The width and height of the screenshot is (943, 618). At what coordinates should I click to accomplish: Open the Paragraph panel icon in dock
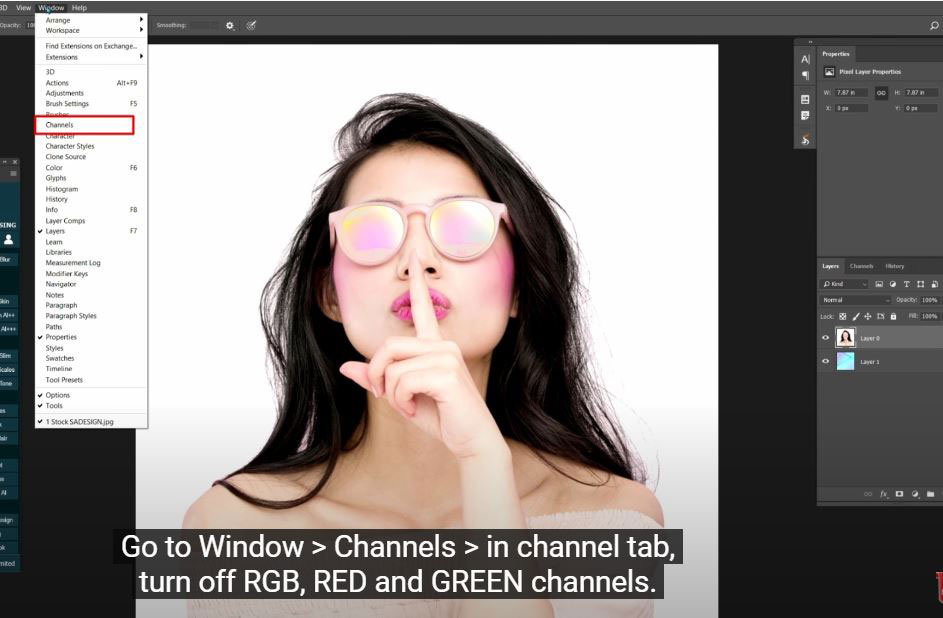click(805, 76)
